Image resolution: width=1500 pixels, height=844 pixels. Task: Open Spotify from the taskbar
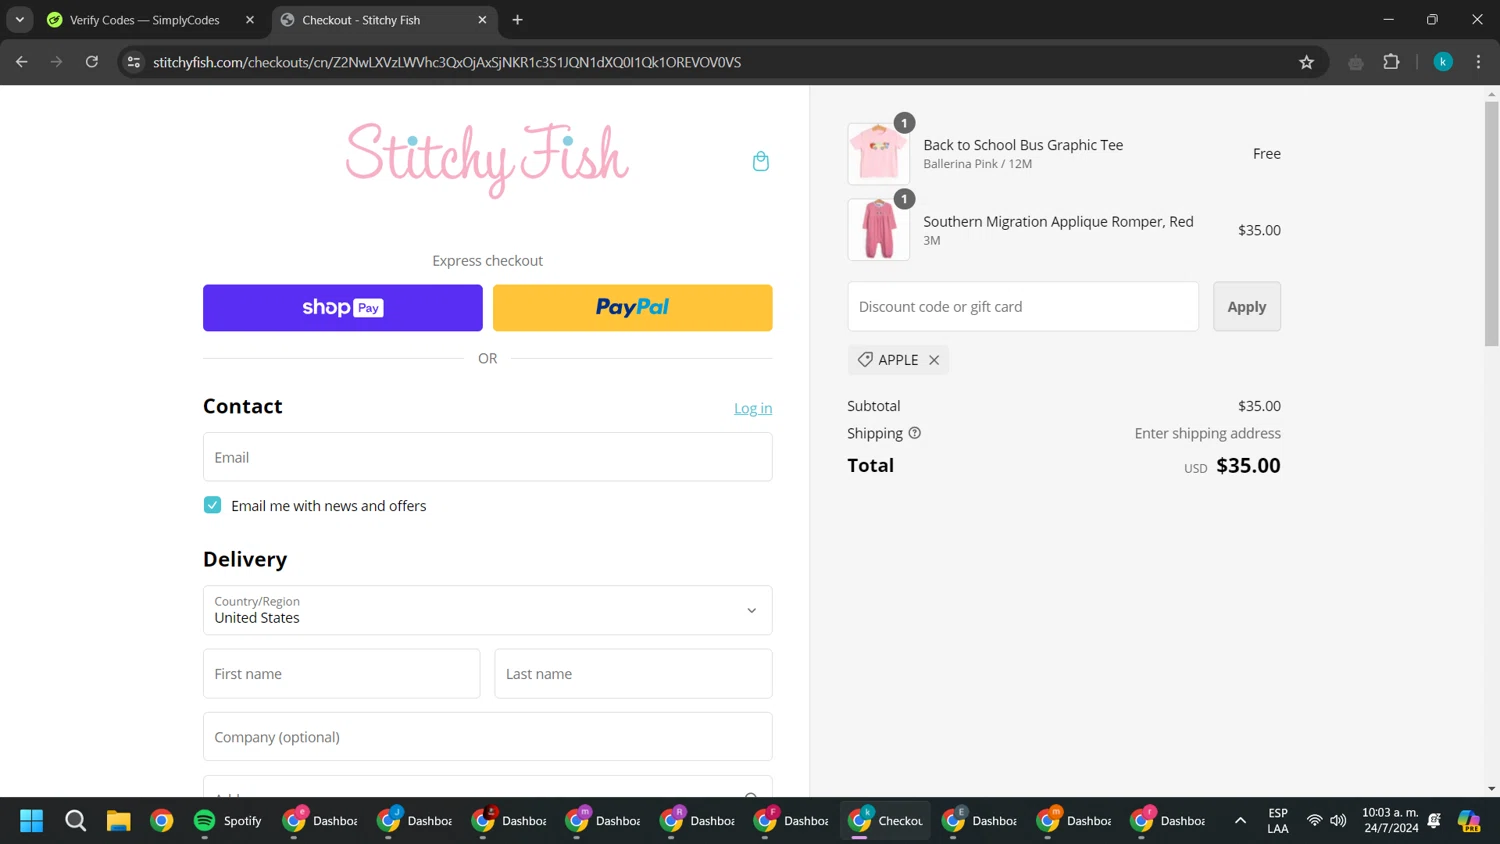[228, 821]
